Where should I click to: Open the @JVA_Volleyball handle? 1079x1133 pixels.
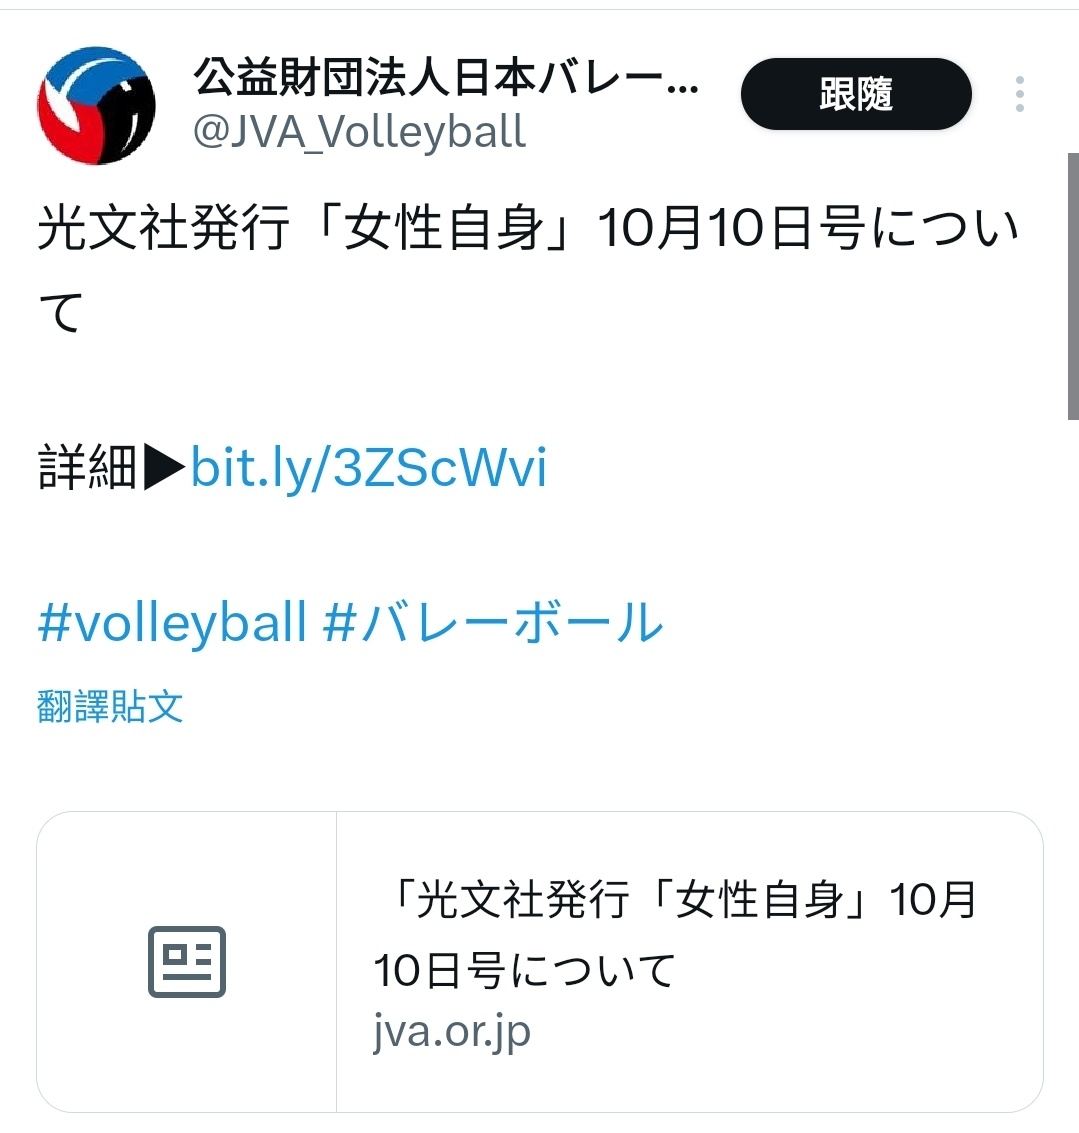pyautogui.click(x=359, y=132)
